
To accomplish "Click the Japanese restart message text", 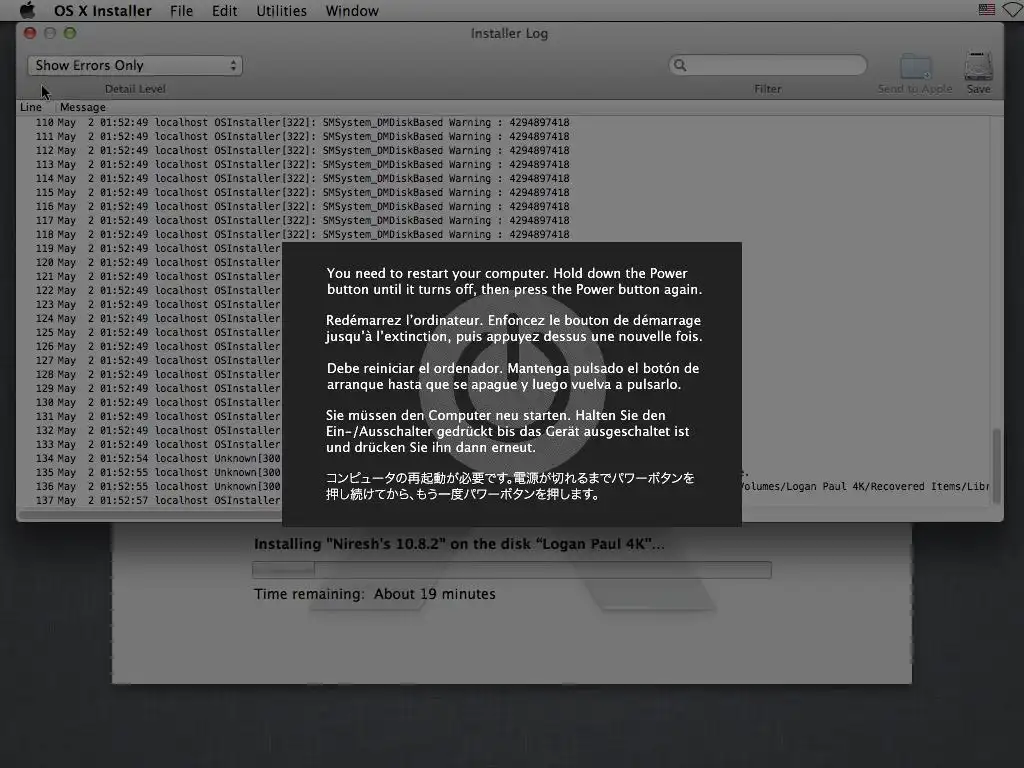I will pos(510,486).
